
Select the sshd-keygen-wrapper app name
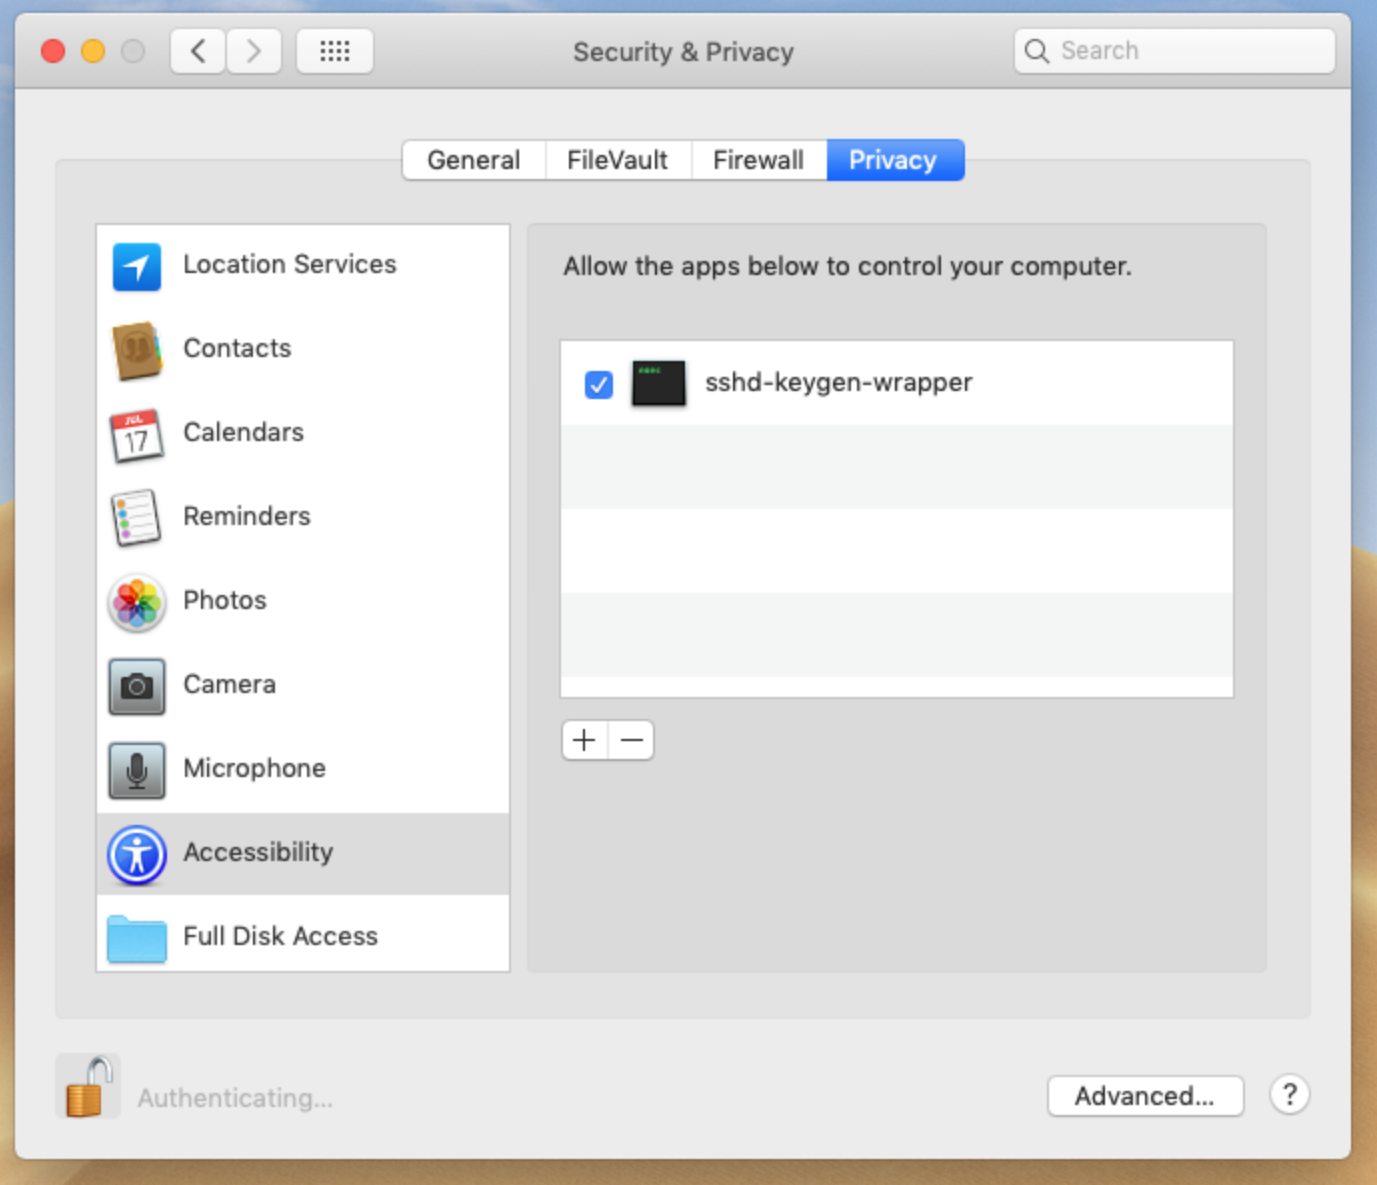(x=839, y=382)
